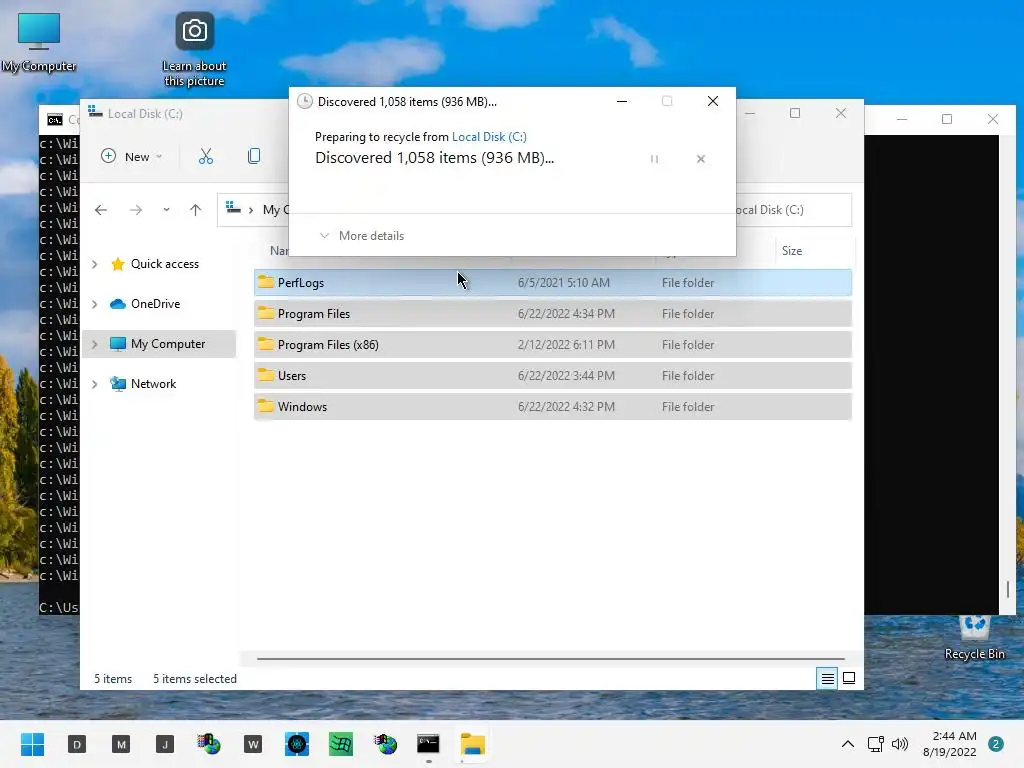Click the PerfLogs folder icon

pyautogui.click(x=266, y=282)
